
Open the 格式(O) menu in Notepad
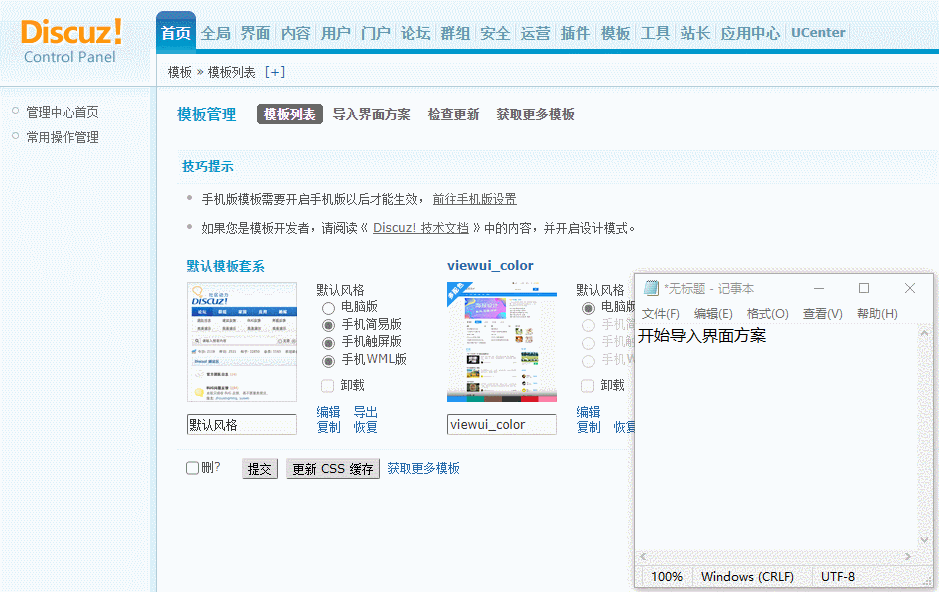pos(767,314)
